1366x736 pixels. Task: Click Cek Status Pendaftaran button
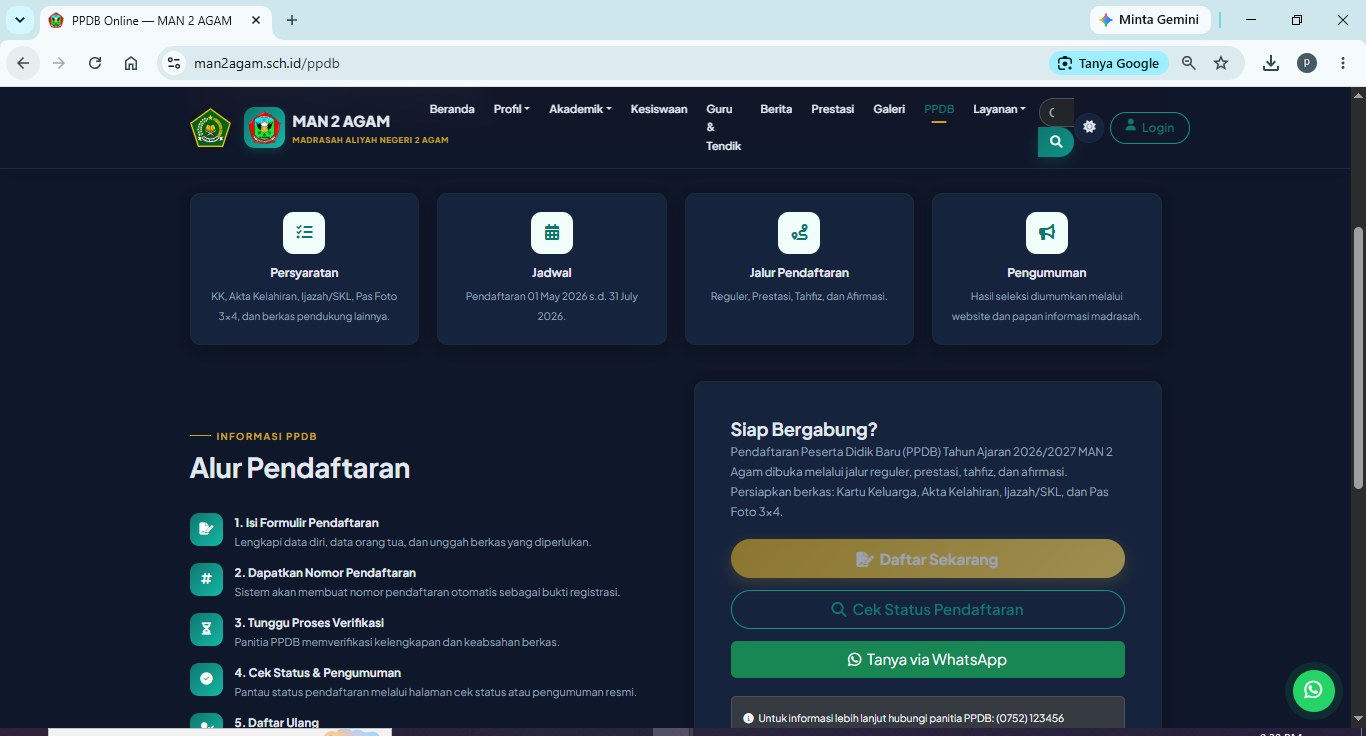[x=928, y=609]
